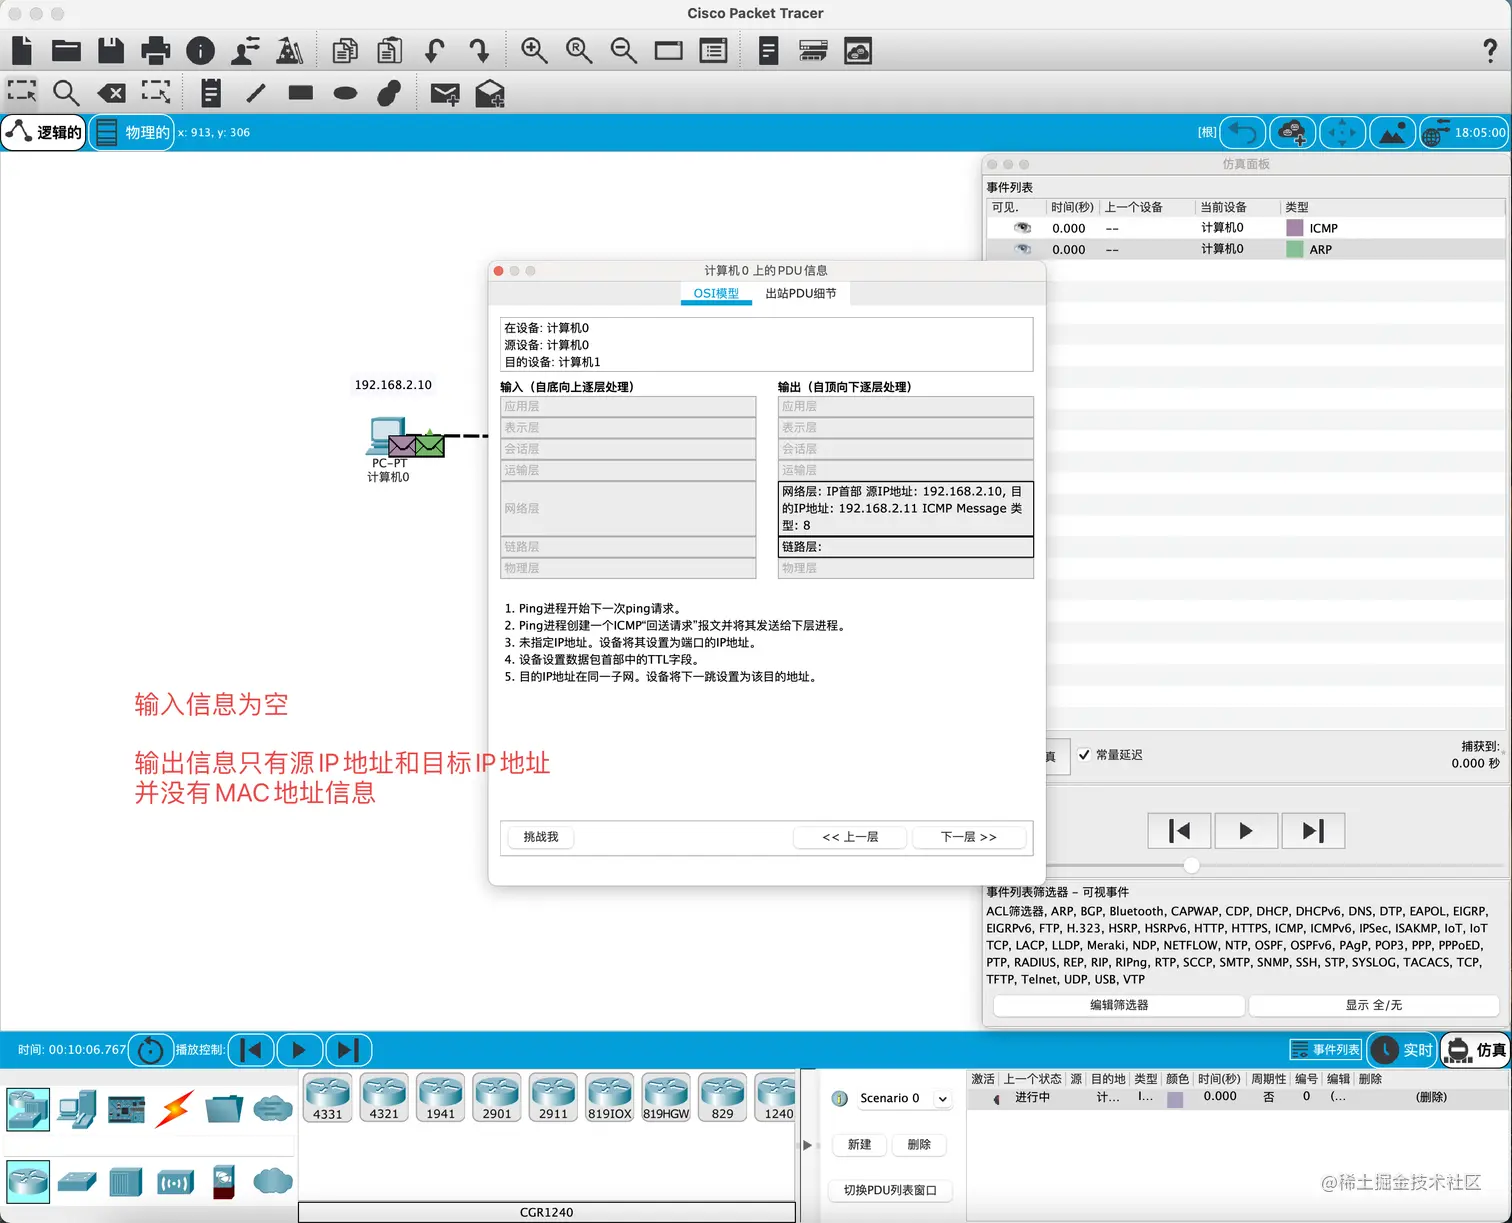Viewport: 1512px width, 1223px height.
Task: Click 新建 scenario button
Action: (x=860, y=1145)
